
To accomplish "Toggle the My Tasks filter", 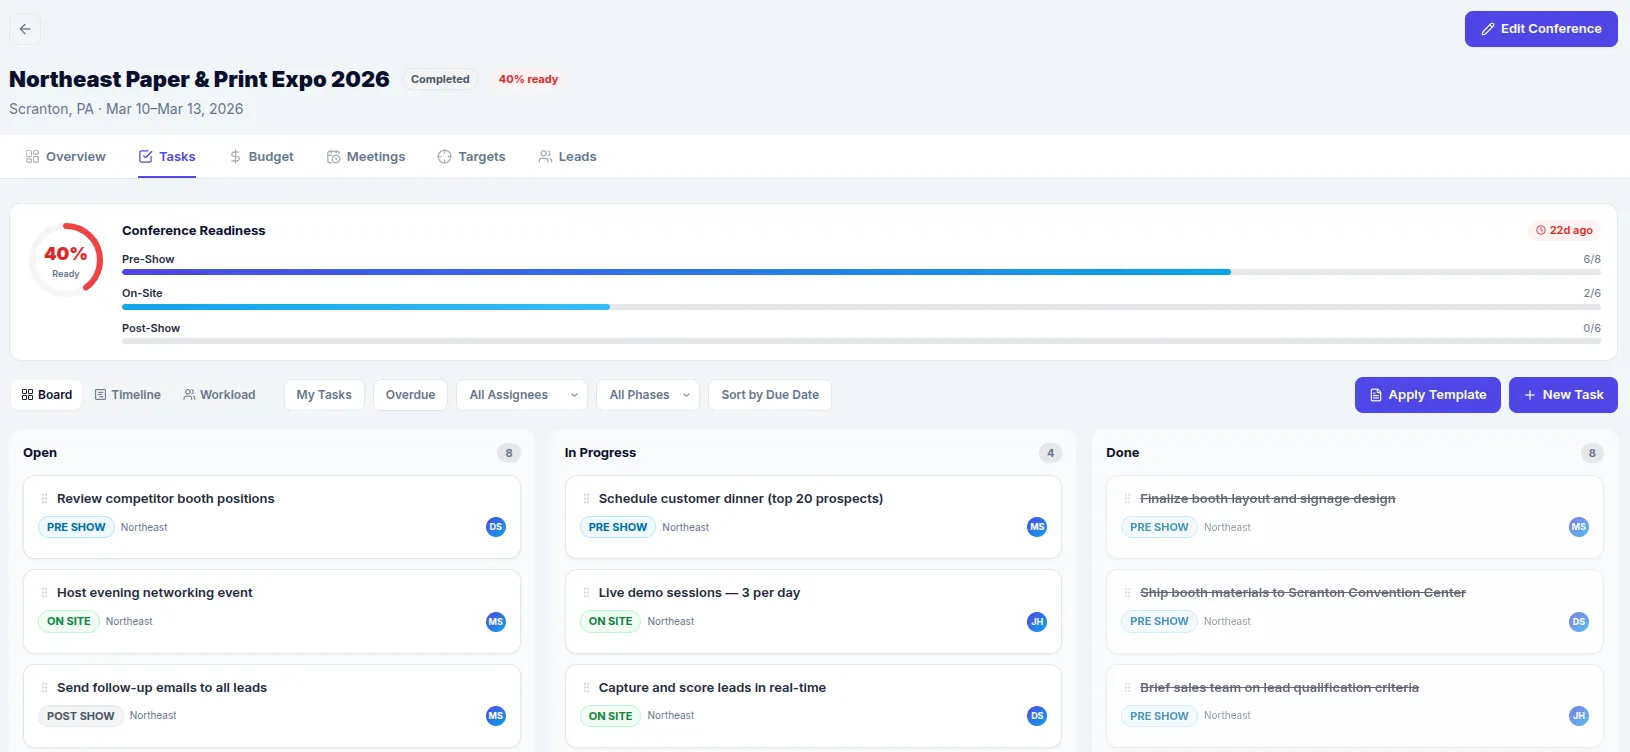I will pyautogui.click(x=324, y=395).
